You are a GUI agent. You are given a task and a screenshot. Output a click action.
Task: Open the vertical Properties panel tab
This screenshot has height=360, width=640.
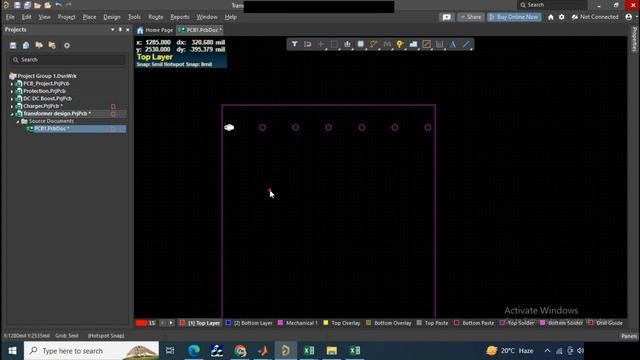pyautogui.click(x=634, y=39)
